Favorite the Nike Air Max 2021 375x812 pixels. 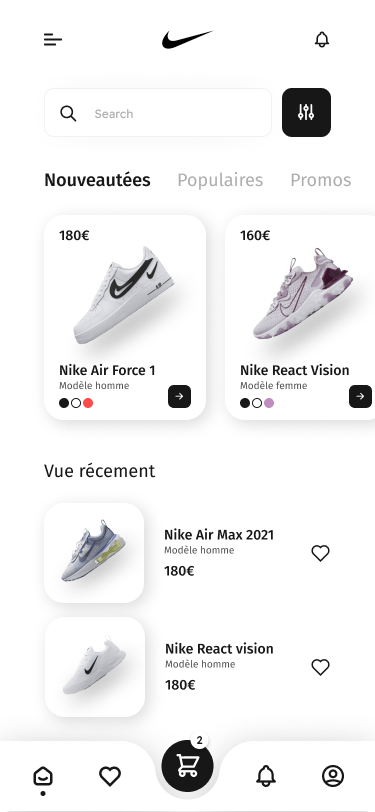pyautogui.click(x=320, y=553)
